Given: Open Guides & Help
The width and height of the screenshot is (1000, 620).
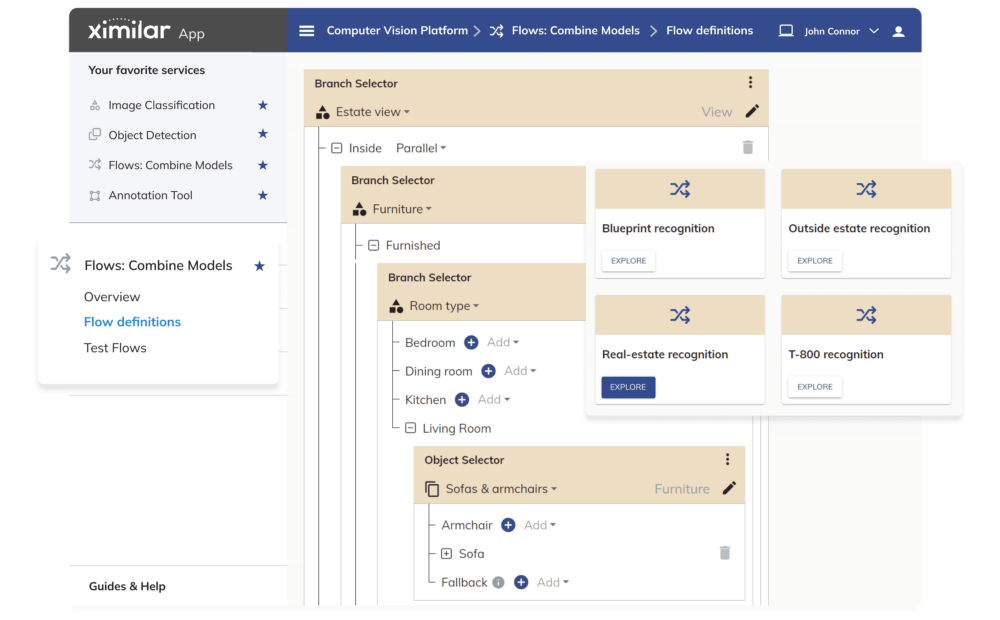Looking at the screenshot, I should [x=127, y=586].
